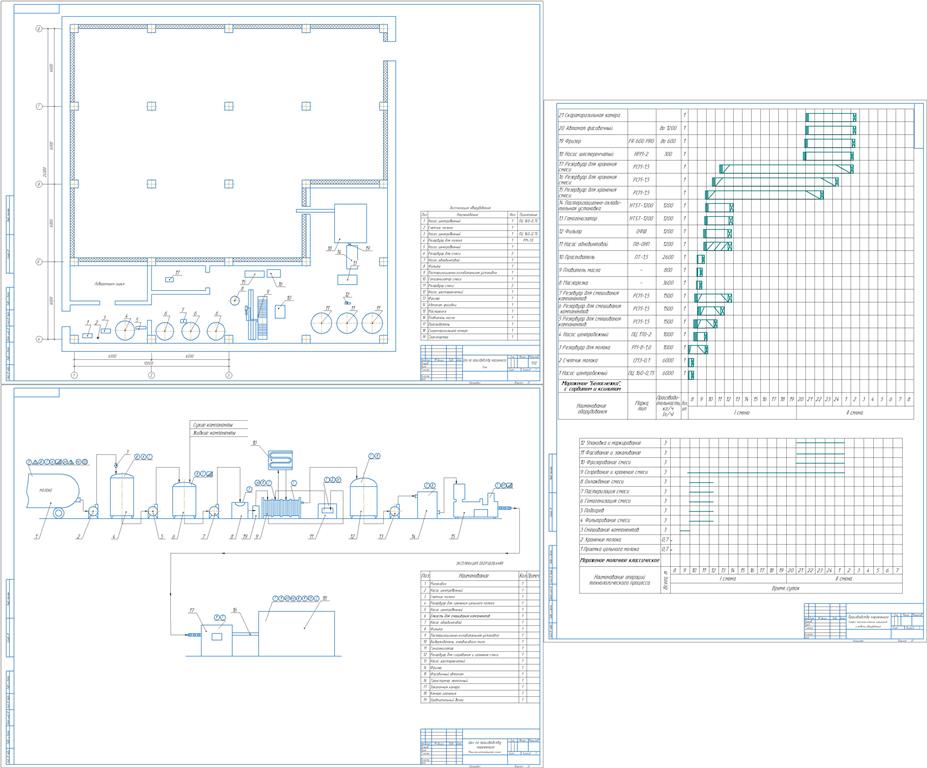Image resolution: width=927 pixels, height=768 pixels.
Task: Select the timeline line in the 'Упаковка и маркирование' row
Action: (820, 443)
